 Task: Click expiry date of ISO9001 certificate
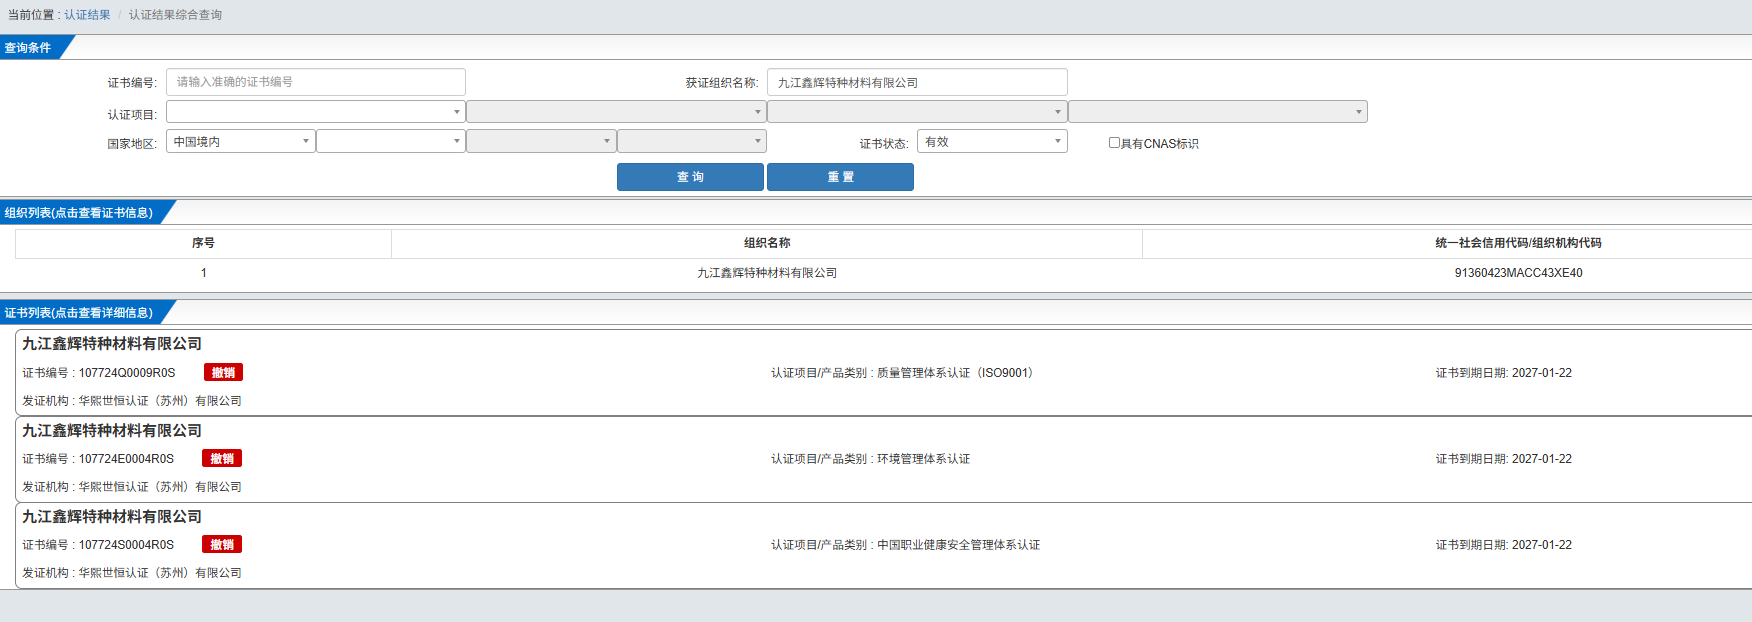click(1504, 373)
